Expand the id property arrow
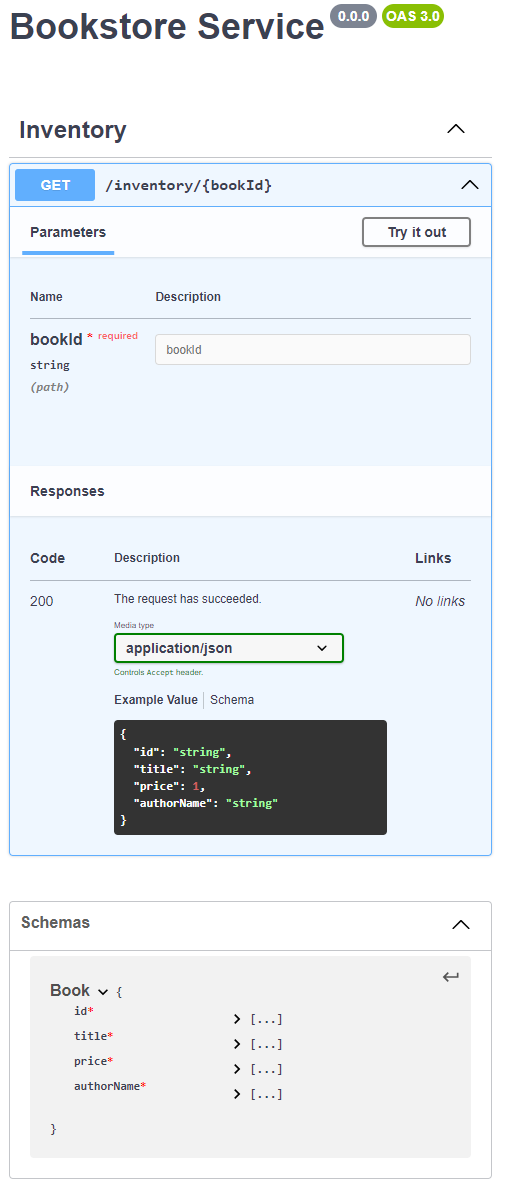Screen dimensions: 506x1200 (x=237, y=1019)
